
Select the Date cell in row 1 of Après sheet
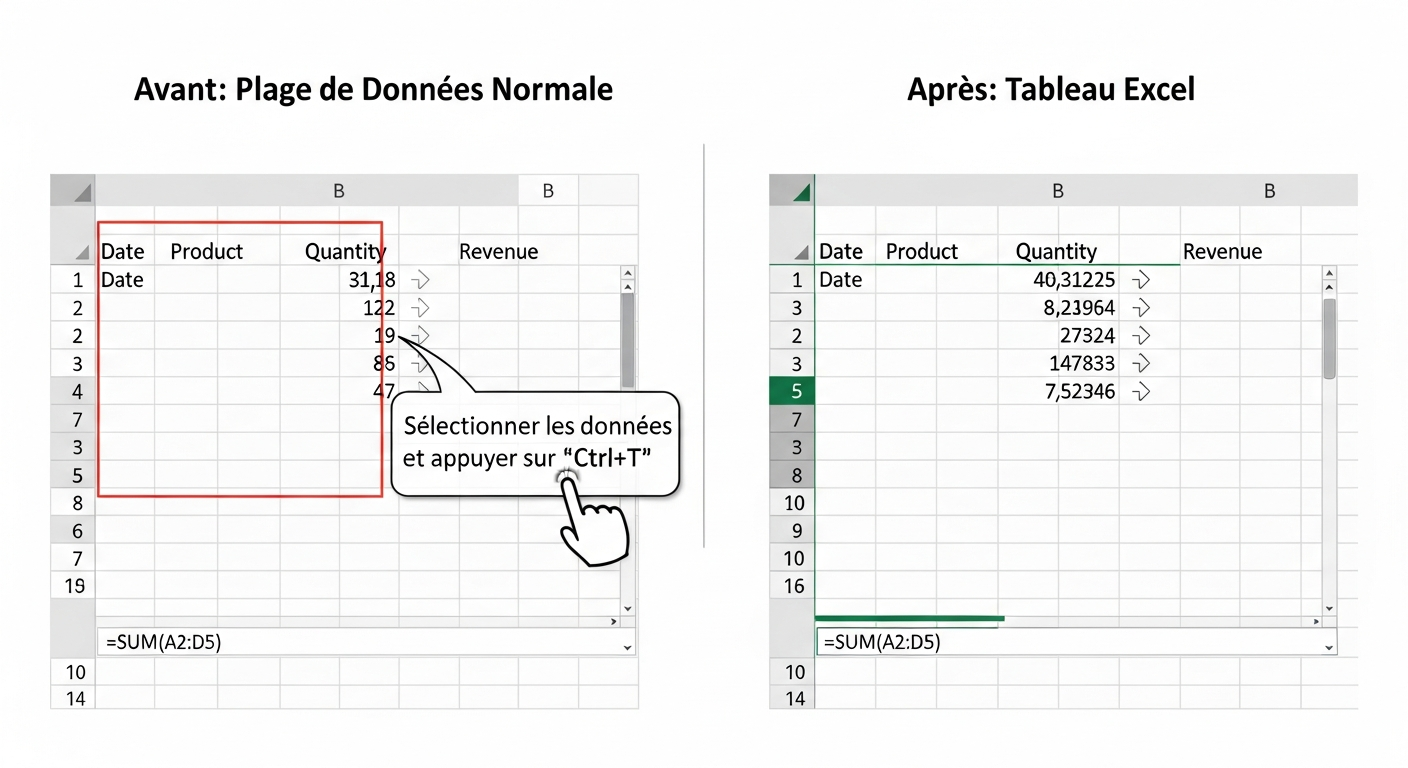pos(840,280)
